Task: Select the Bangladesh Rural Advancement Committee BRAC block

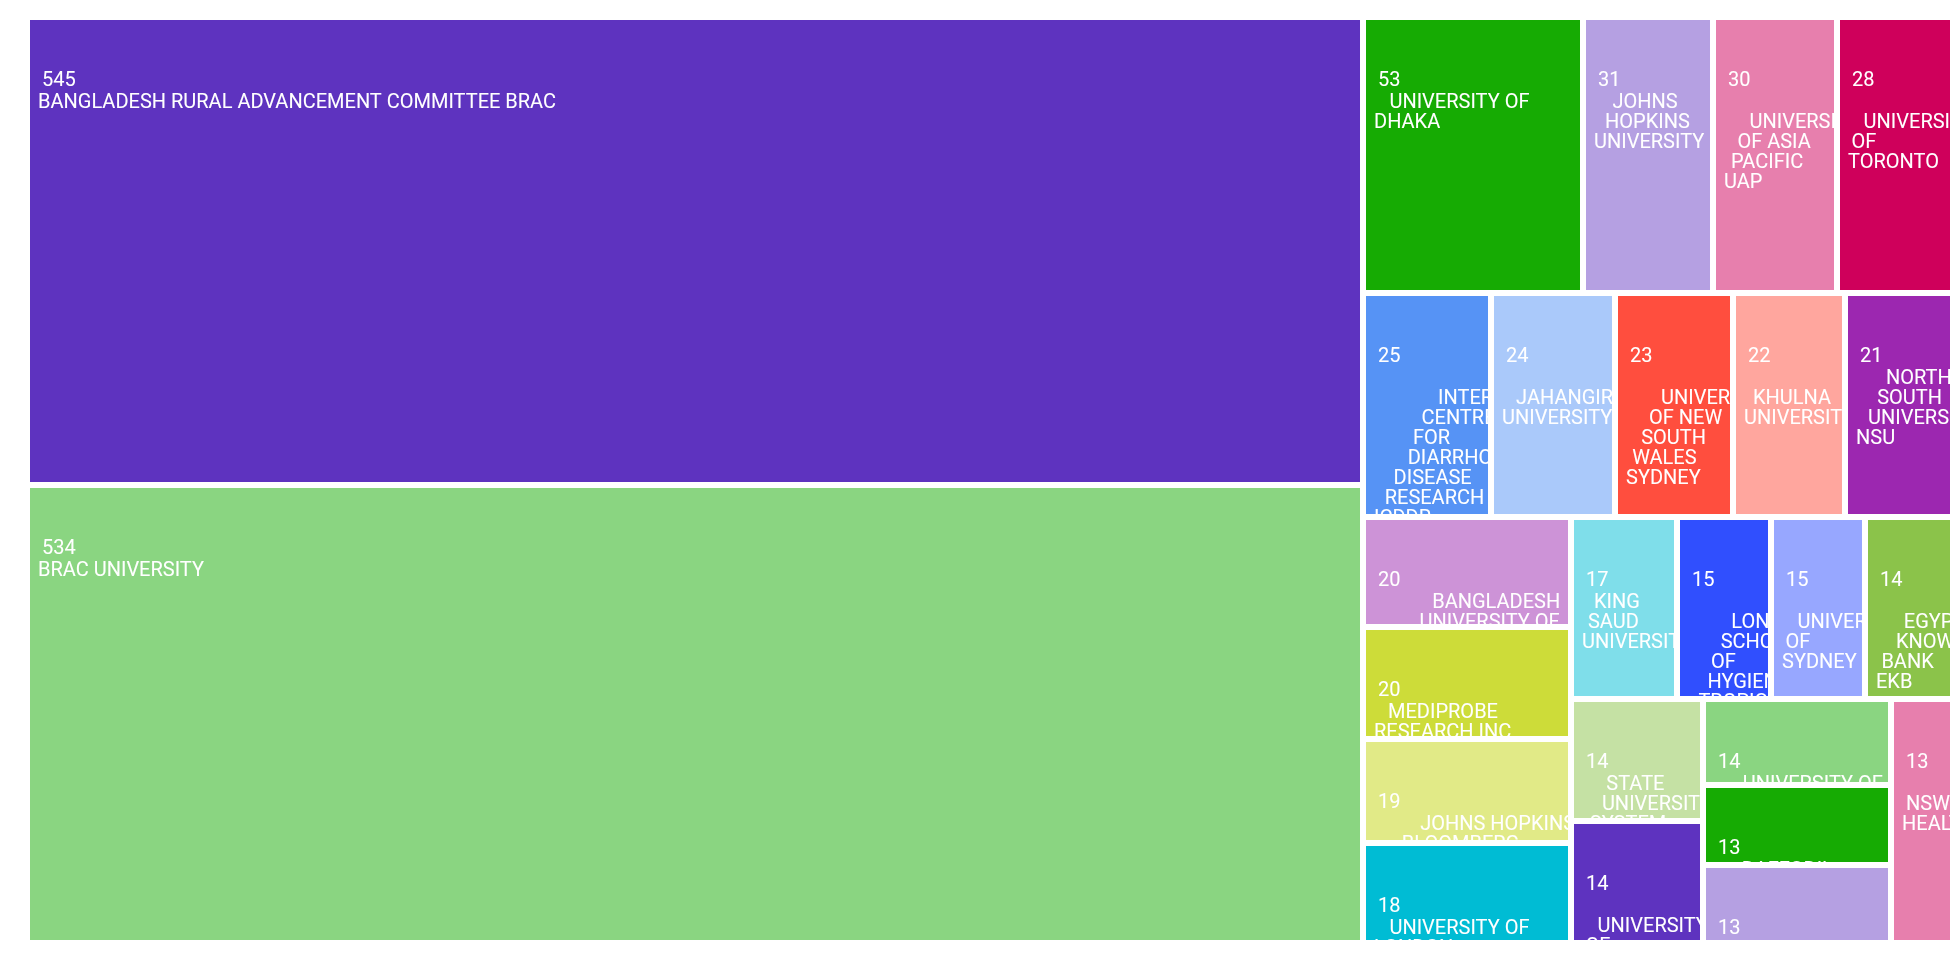Action: pos(695,251)
